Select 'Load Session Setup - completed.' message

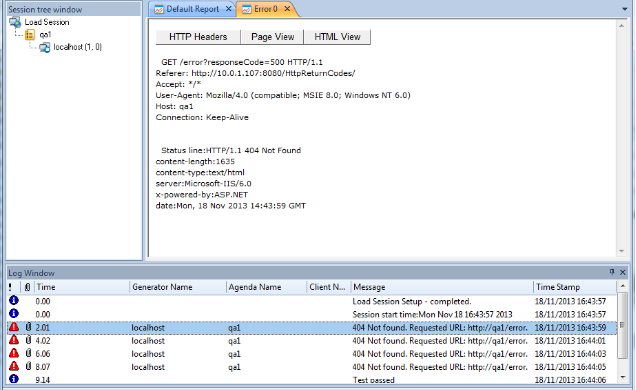(x=412, y=302)
